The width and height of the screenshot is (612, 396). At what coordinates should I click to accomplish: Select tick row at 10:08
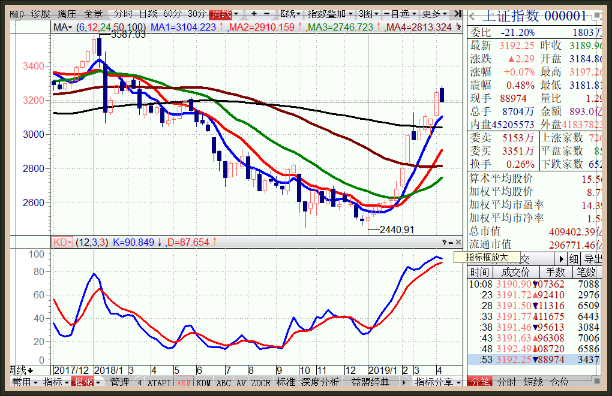(534, 284)
